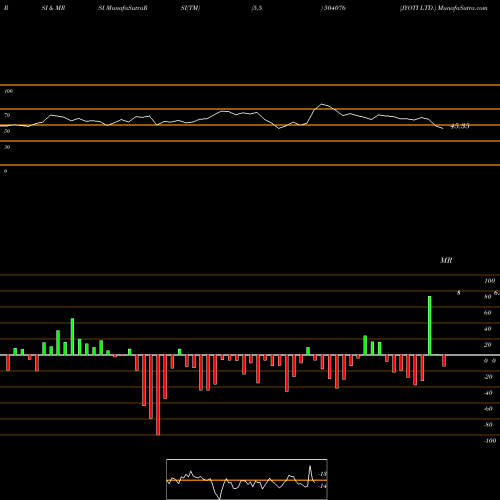Click the RSI axis label 30
The width and height of the screenshot is (500, 500).
[x=7, y=147]
